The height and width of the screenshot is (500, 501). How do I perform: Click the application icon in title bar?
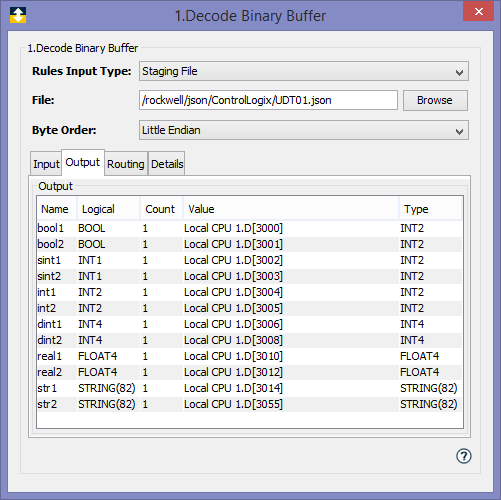(x=18, y=15)
